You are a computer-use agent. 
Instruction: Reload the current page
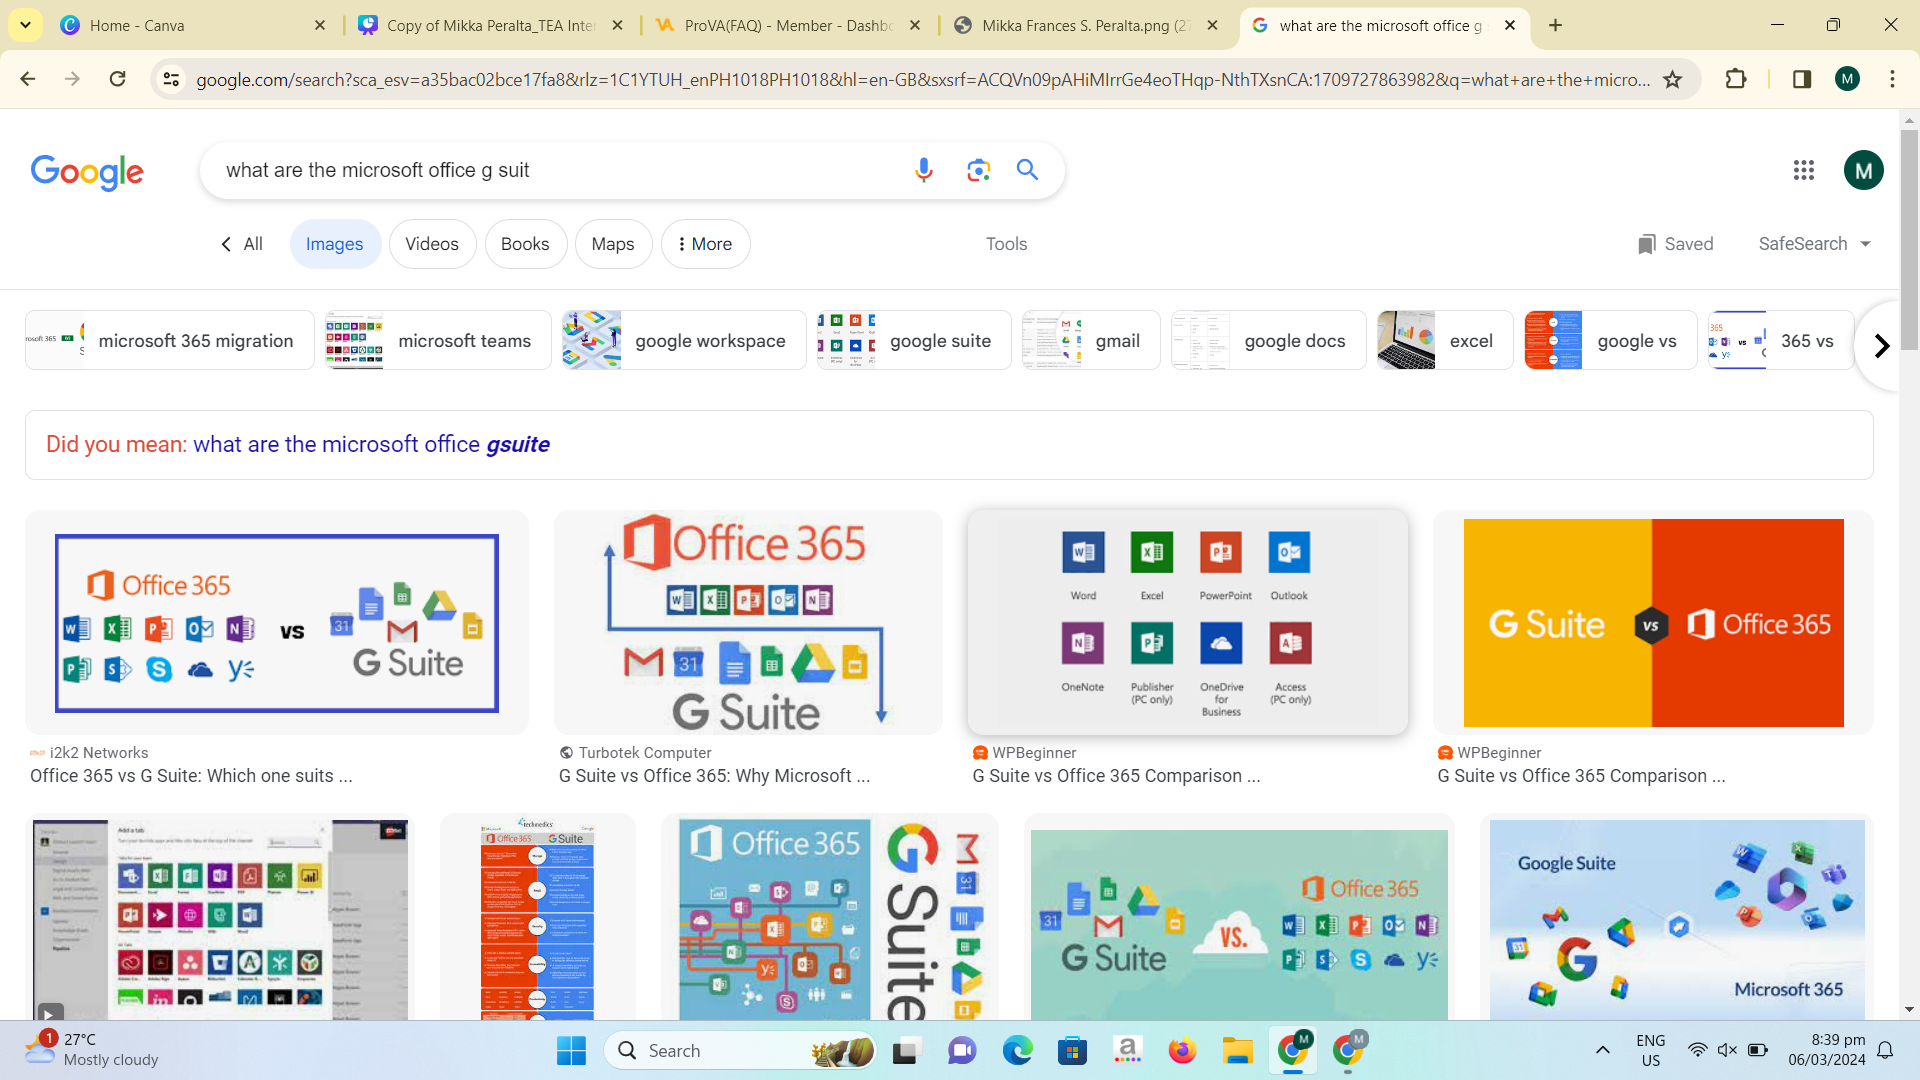pos(117,79)
